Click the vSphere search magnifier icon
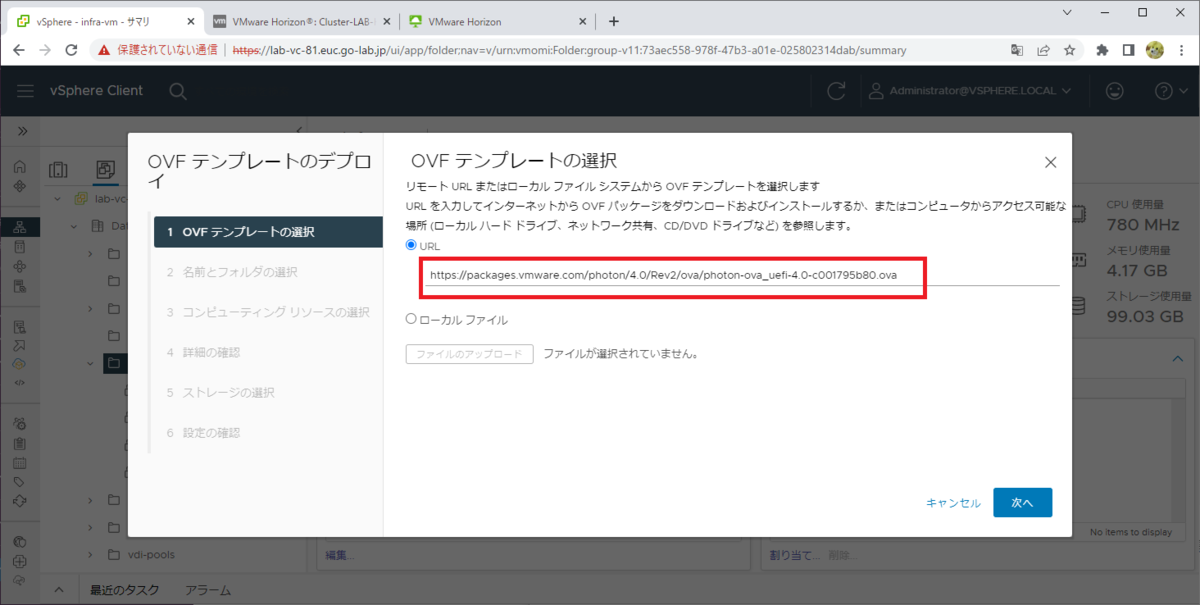This screenshot has width=1200, height=605. click(177, 91)
